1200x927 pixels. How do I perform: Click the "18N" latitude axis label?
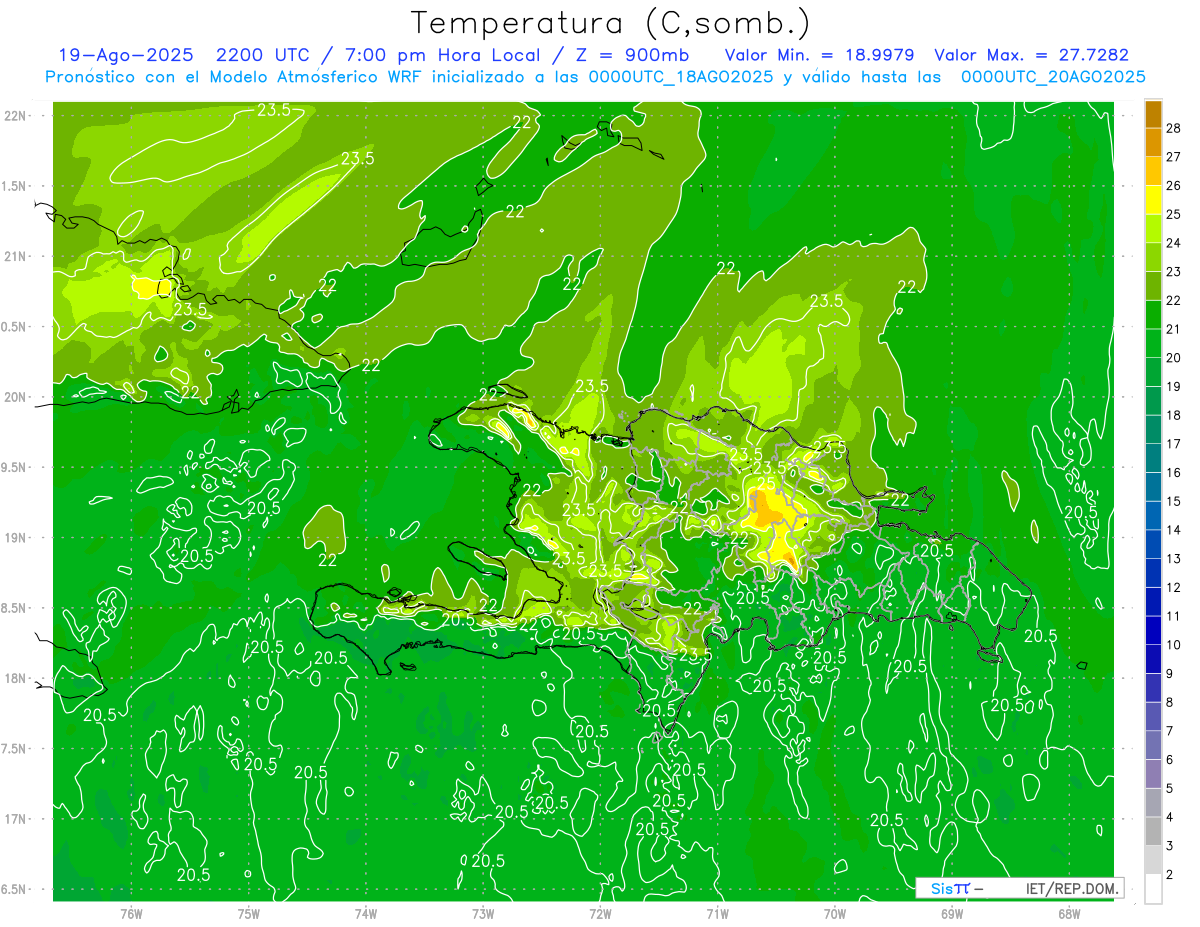click(x=15, y=678)
